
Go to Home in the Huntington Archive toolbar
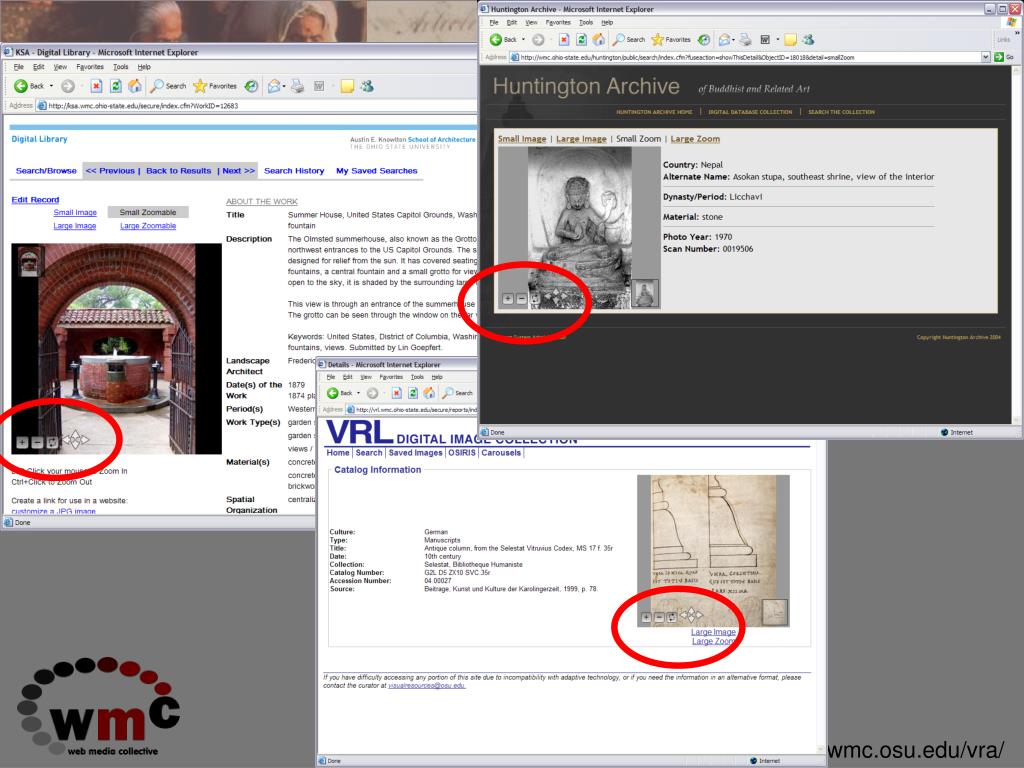pyautogui.click(x=598, y=40)
